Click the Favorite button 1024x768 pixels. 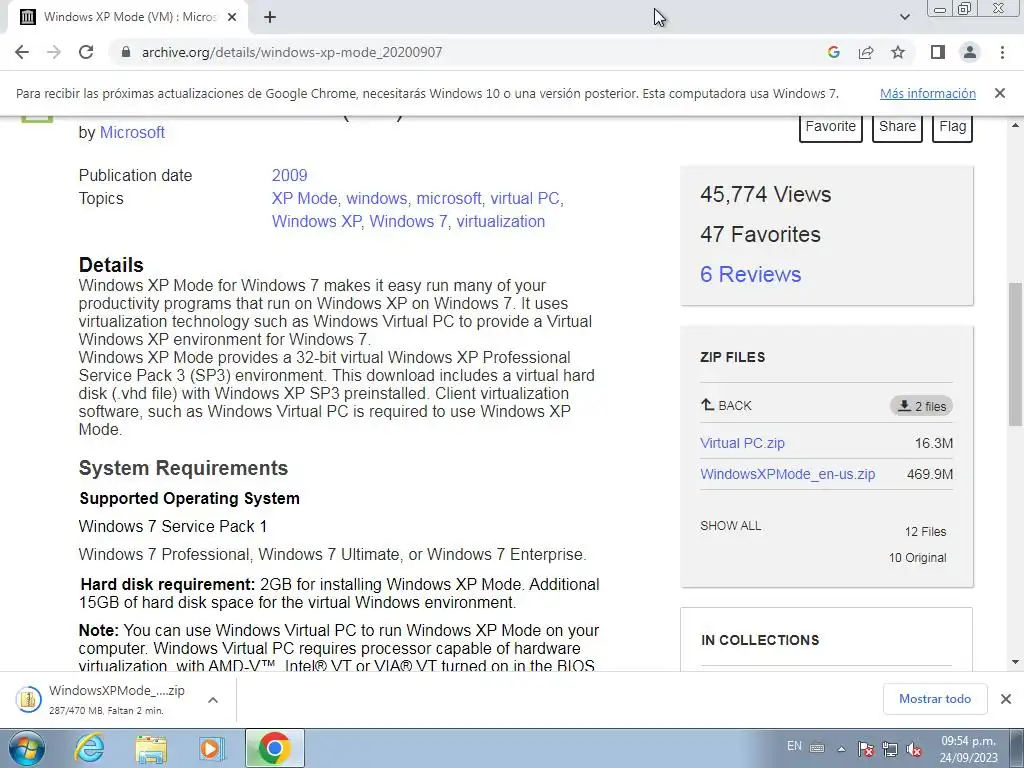point(831,127)
